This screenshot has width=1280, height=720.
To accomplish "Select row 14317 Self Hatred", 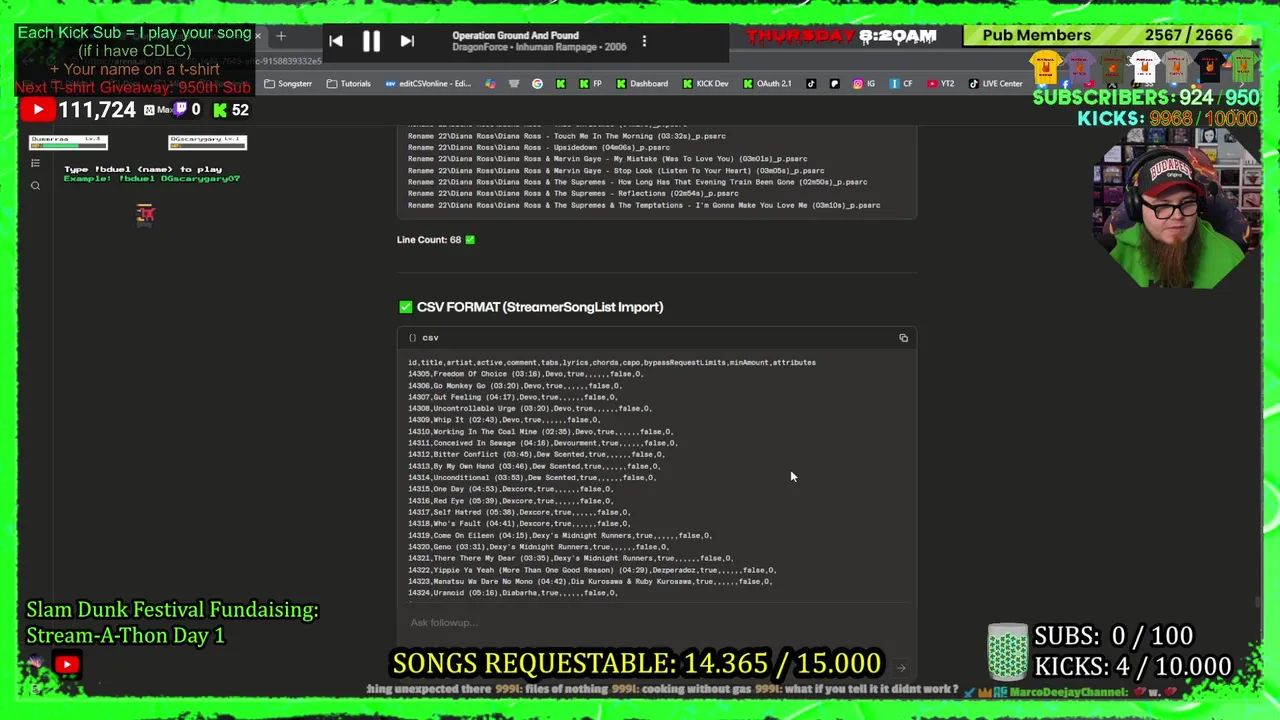I will 519,512.
